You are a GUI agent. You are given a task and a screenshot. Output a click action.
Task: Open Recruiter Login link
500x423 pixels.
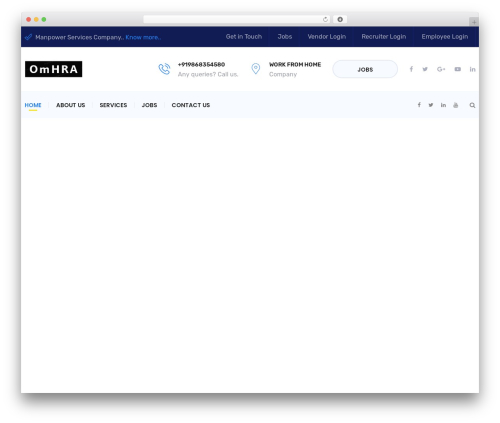pos(384,37)
